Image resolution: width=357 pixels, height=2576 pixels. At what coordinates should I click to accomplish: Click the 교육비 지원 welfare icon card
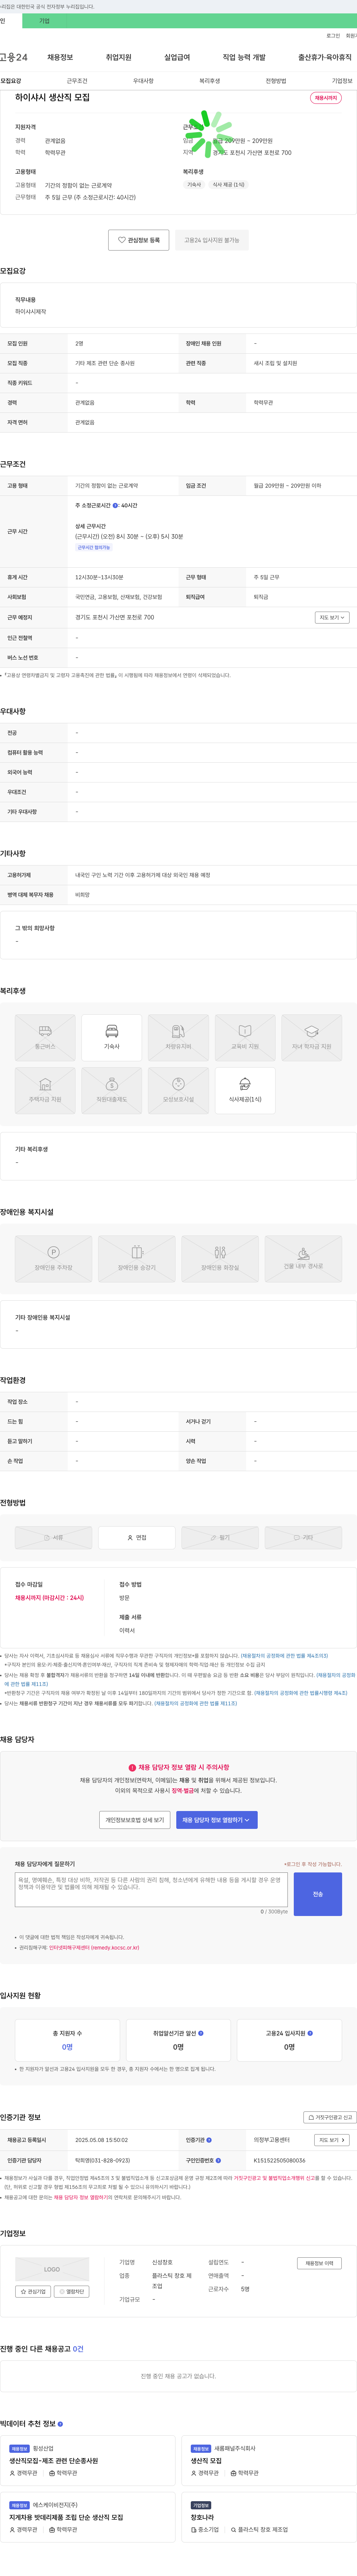coord(245,1037)
